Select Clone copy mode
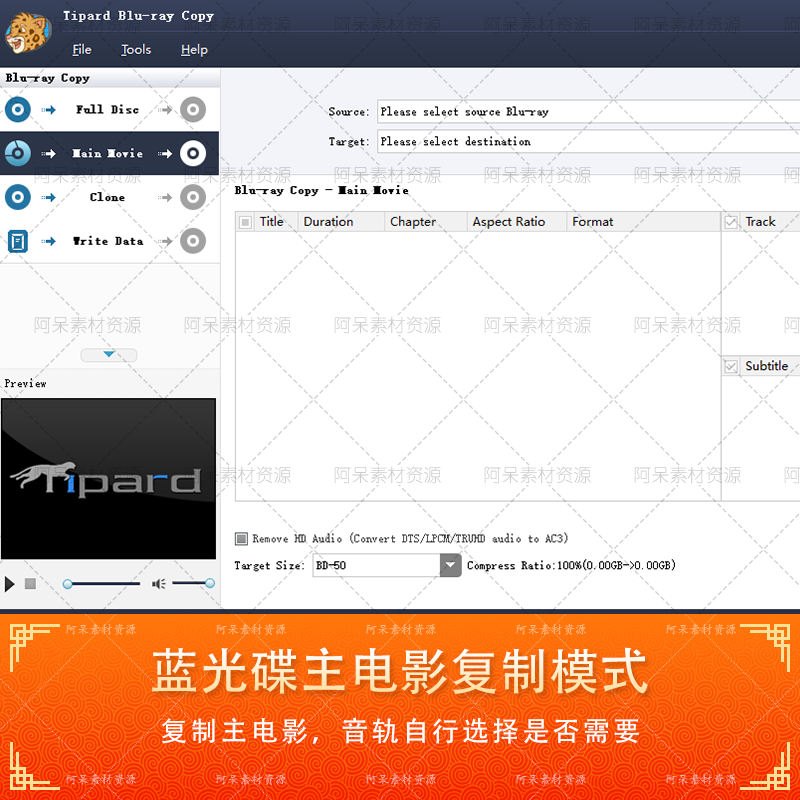 coord(108,197)
